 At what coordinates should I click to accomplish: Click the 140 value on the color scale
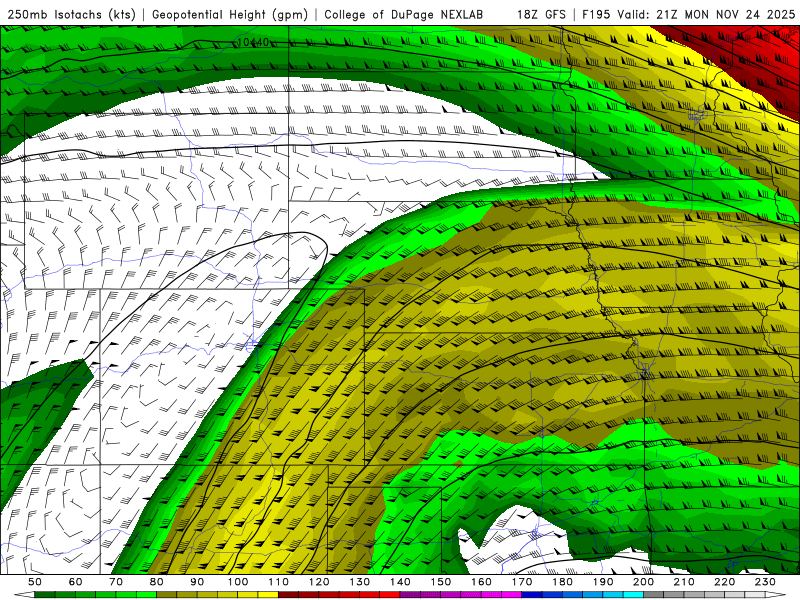pos(400,582)
